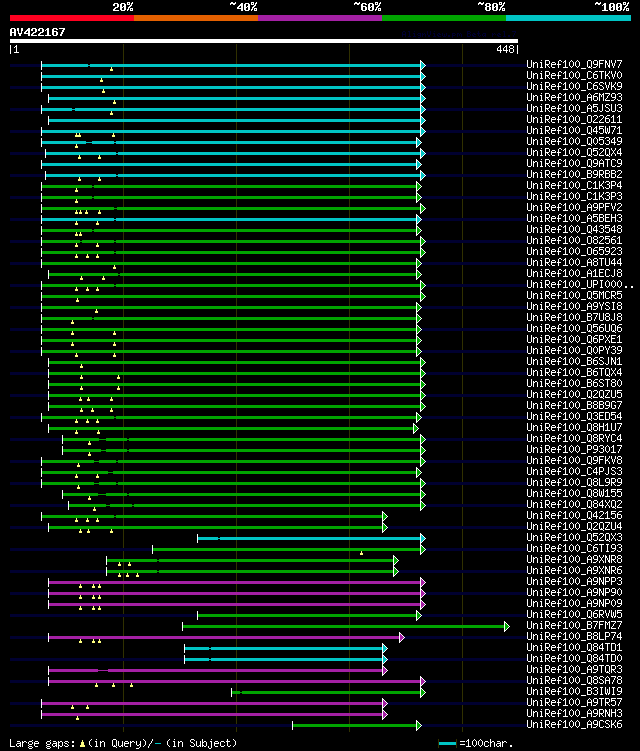The image size is (640, 751).
Task: Click the cyan =100char. scale bar legend
Action: coord(447,743)
